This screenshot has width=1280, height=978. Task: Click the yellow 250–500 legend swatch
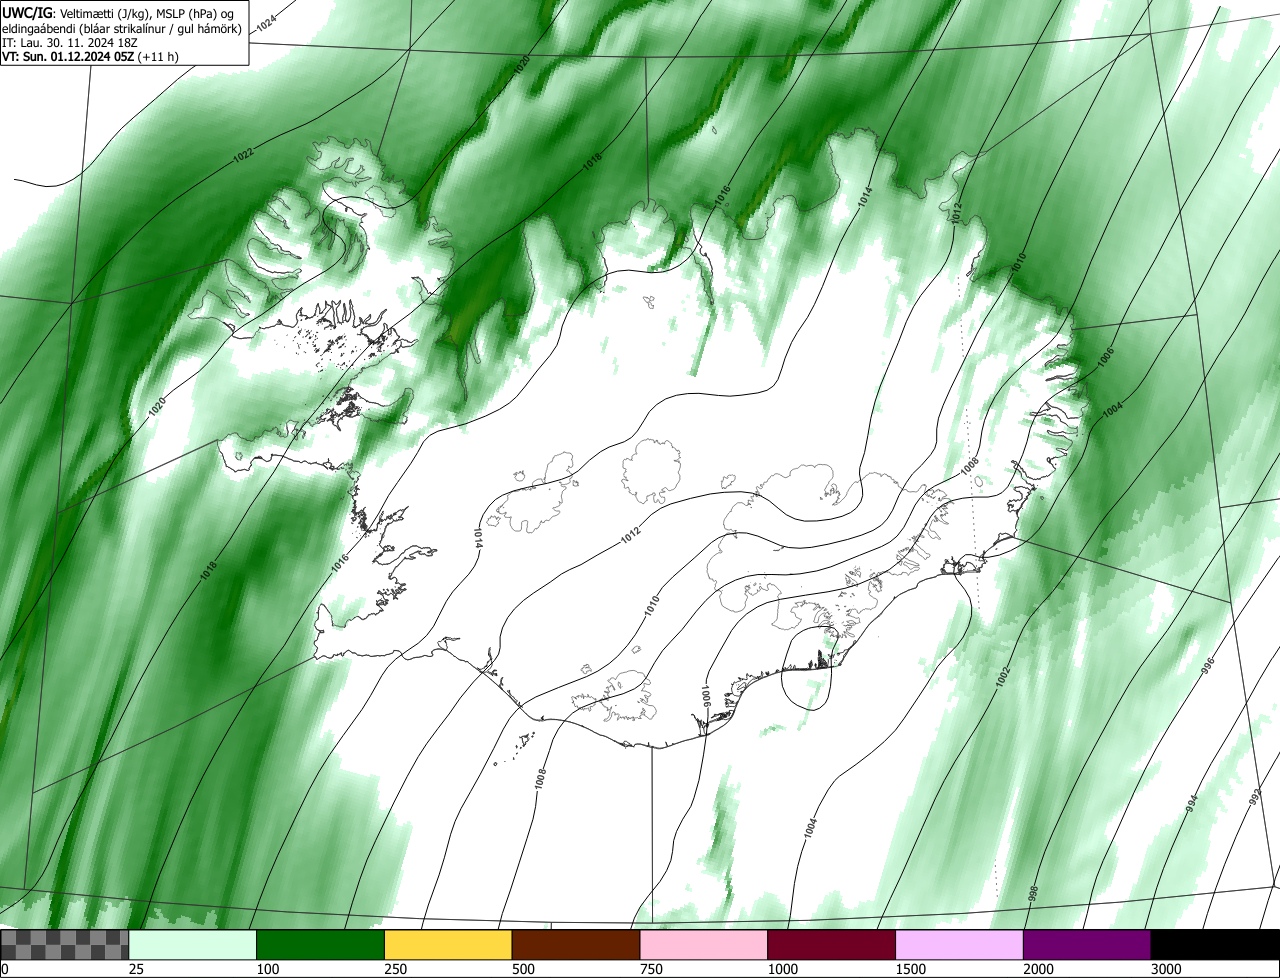click(448, 945)
